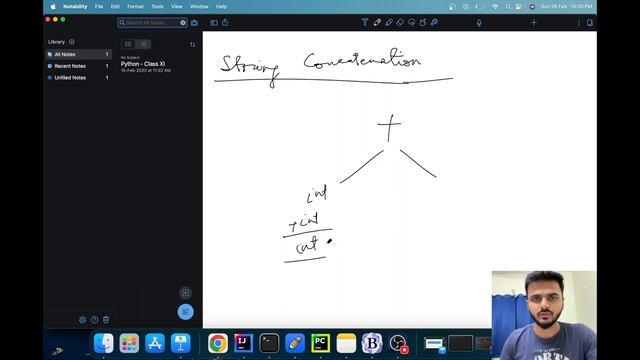Image resolution: width=640 pixels, height=360 pixels.
Task: Open Finder from the Dock
Action: pos(104,343)
